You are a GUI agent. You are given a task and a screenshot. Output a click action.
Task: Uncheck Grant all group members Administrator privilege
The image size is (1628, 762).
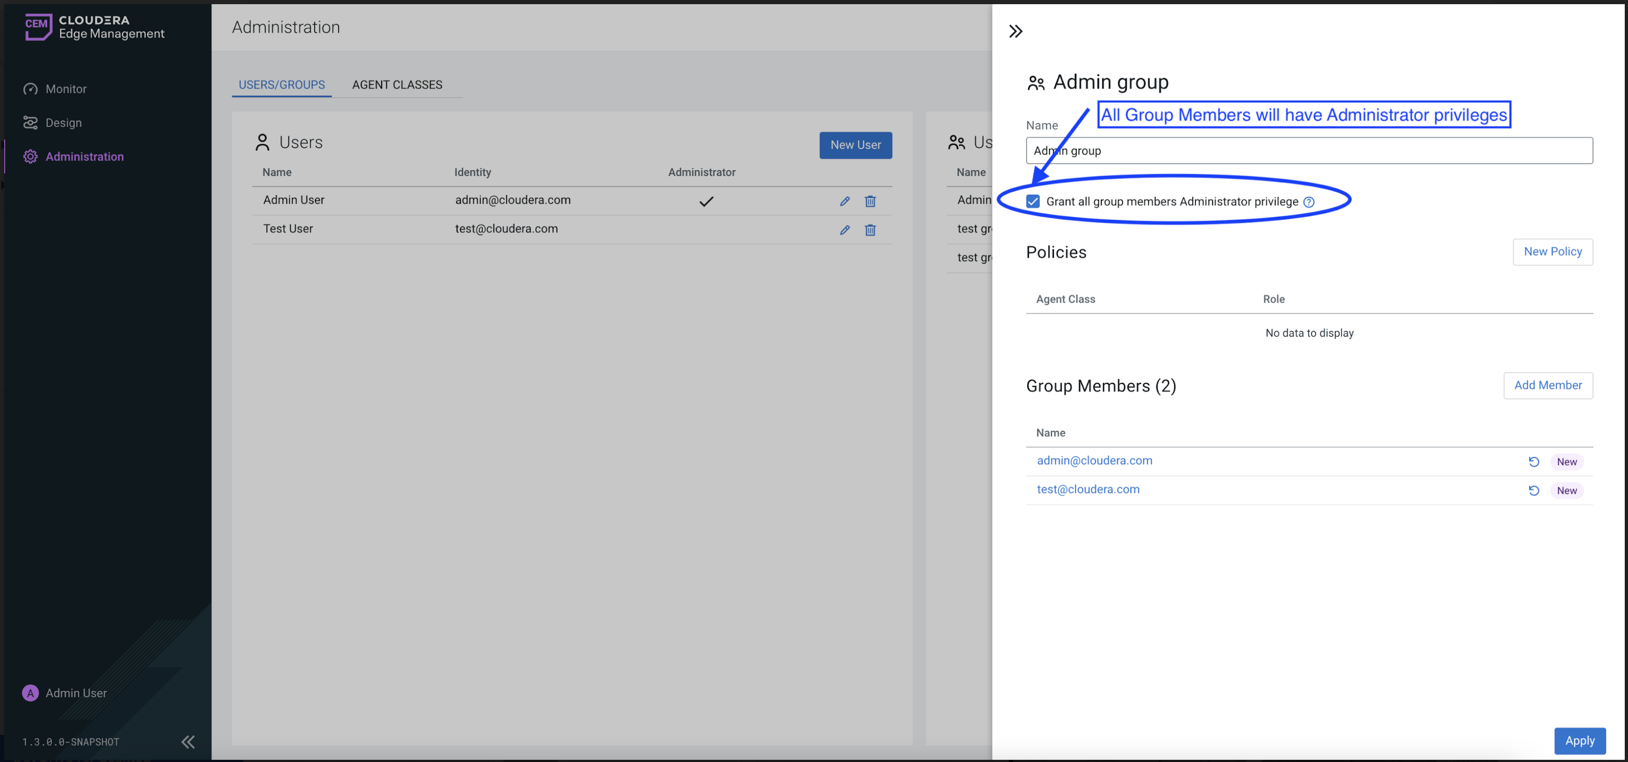(1033, 202)
